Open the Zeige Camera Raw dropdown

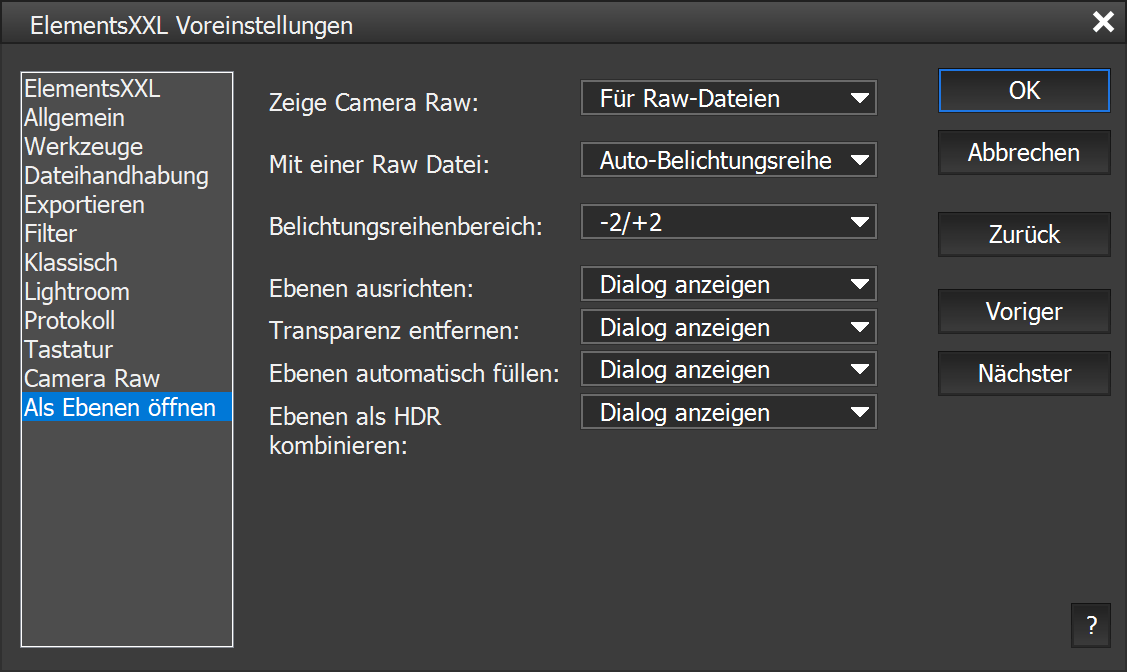click(728, 99)
